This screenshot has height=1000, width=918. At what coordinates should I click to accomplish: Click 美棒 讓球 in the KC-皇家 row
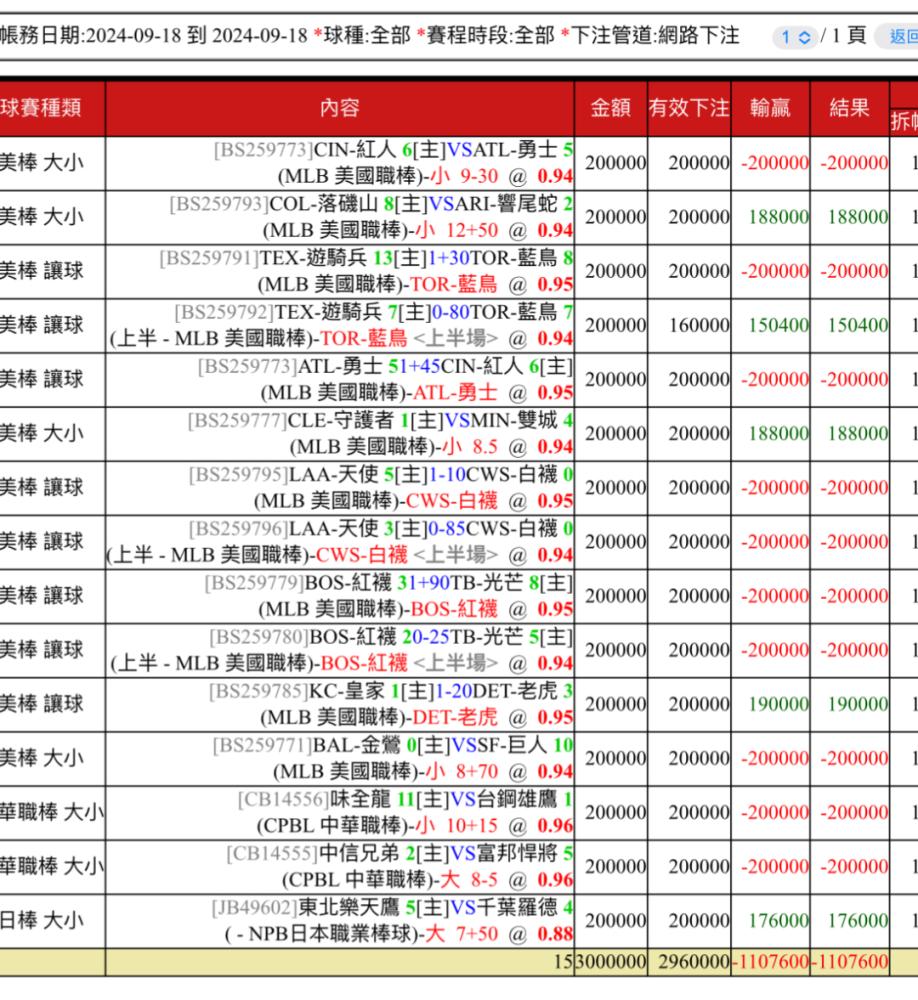click(x=42, y=704)
